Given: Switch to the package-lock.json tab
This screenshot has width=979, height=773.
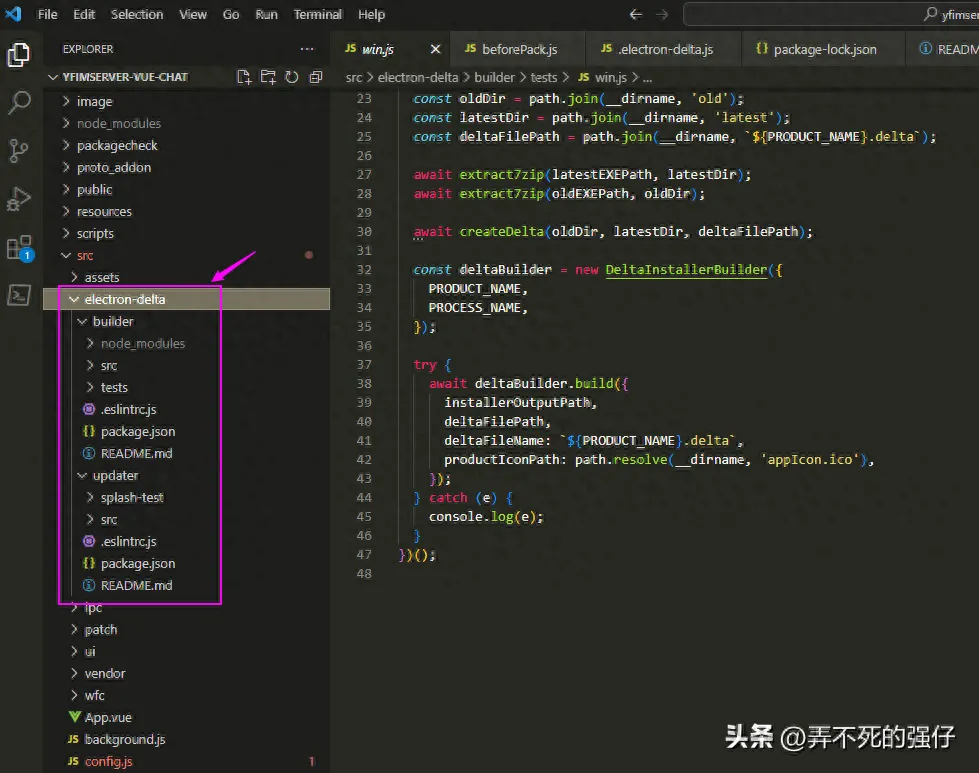Looking at the screenshot, I should click(x=824, y=49).
